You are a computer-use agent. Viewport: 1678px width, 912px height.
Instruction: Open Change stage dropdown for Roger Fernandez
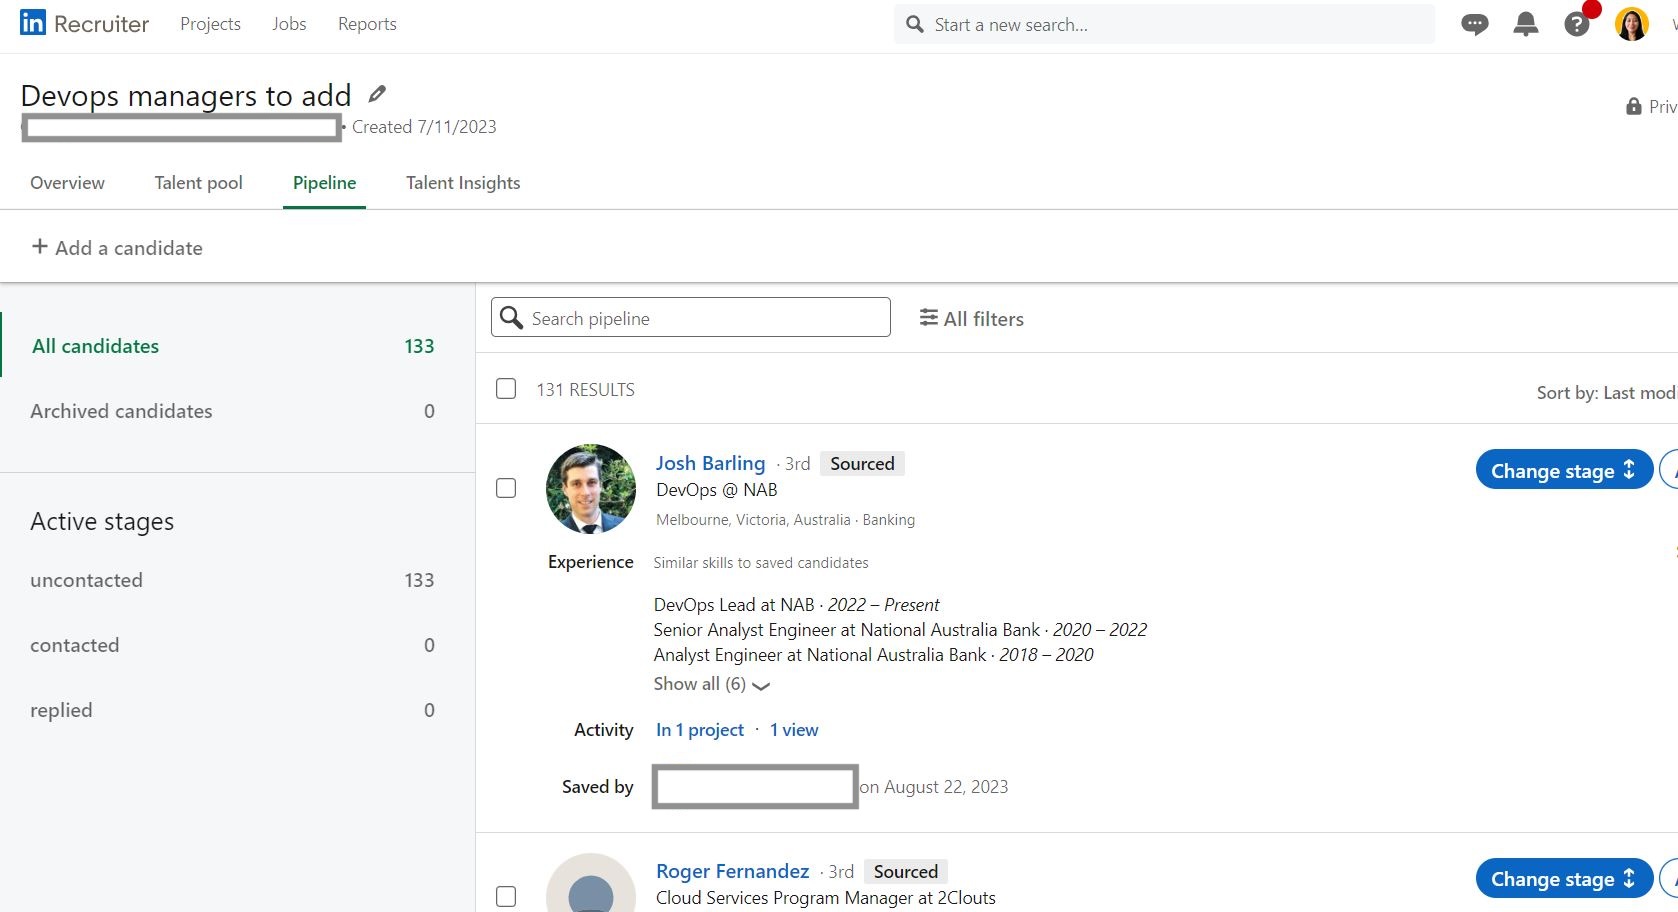(x=1564, y=878)
